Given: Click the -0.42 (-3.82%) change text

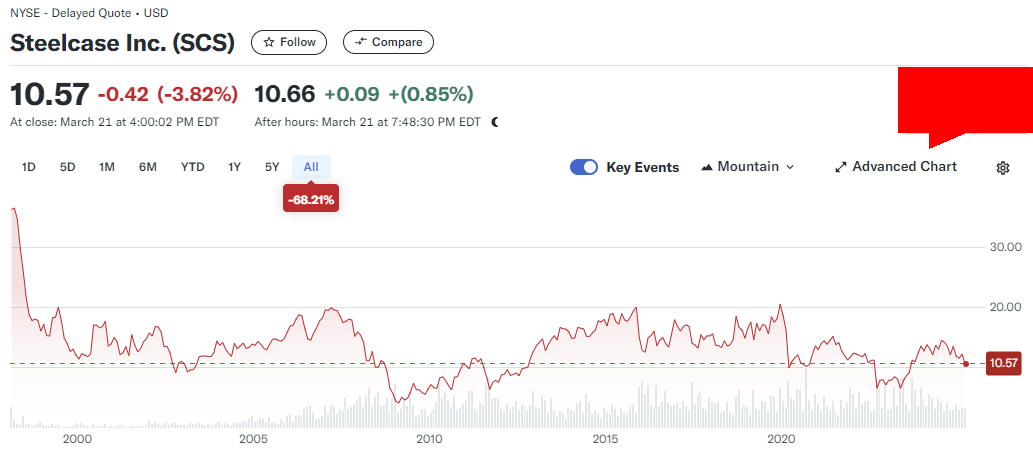Looking at the screenshot, I should [167, 95].
